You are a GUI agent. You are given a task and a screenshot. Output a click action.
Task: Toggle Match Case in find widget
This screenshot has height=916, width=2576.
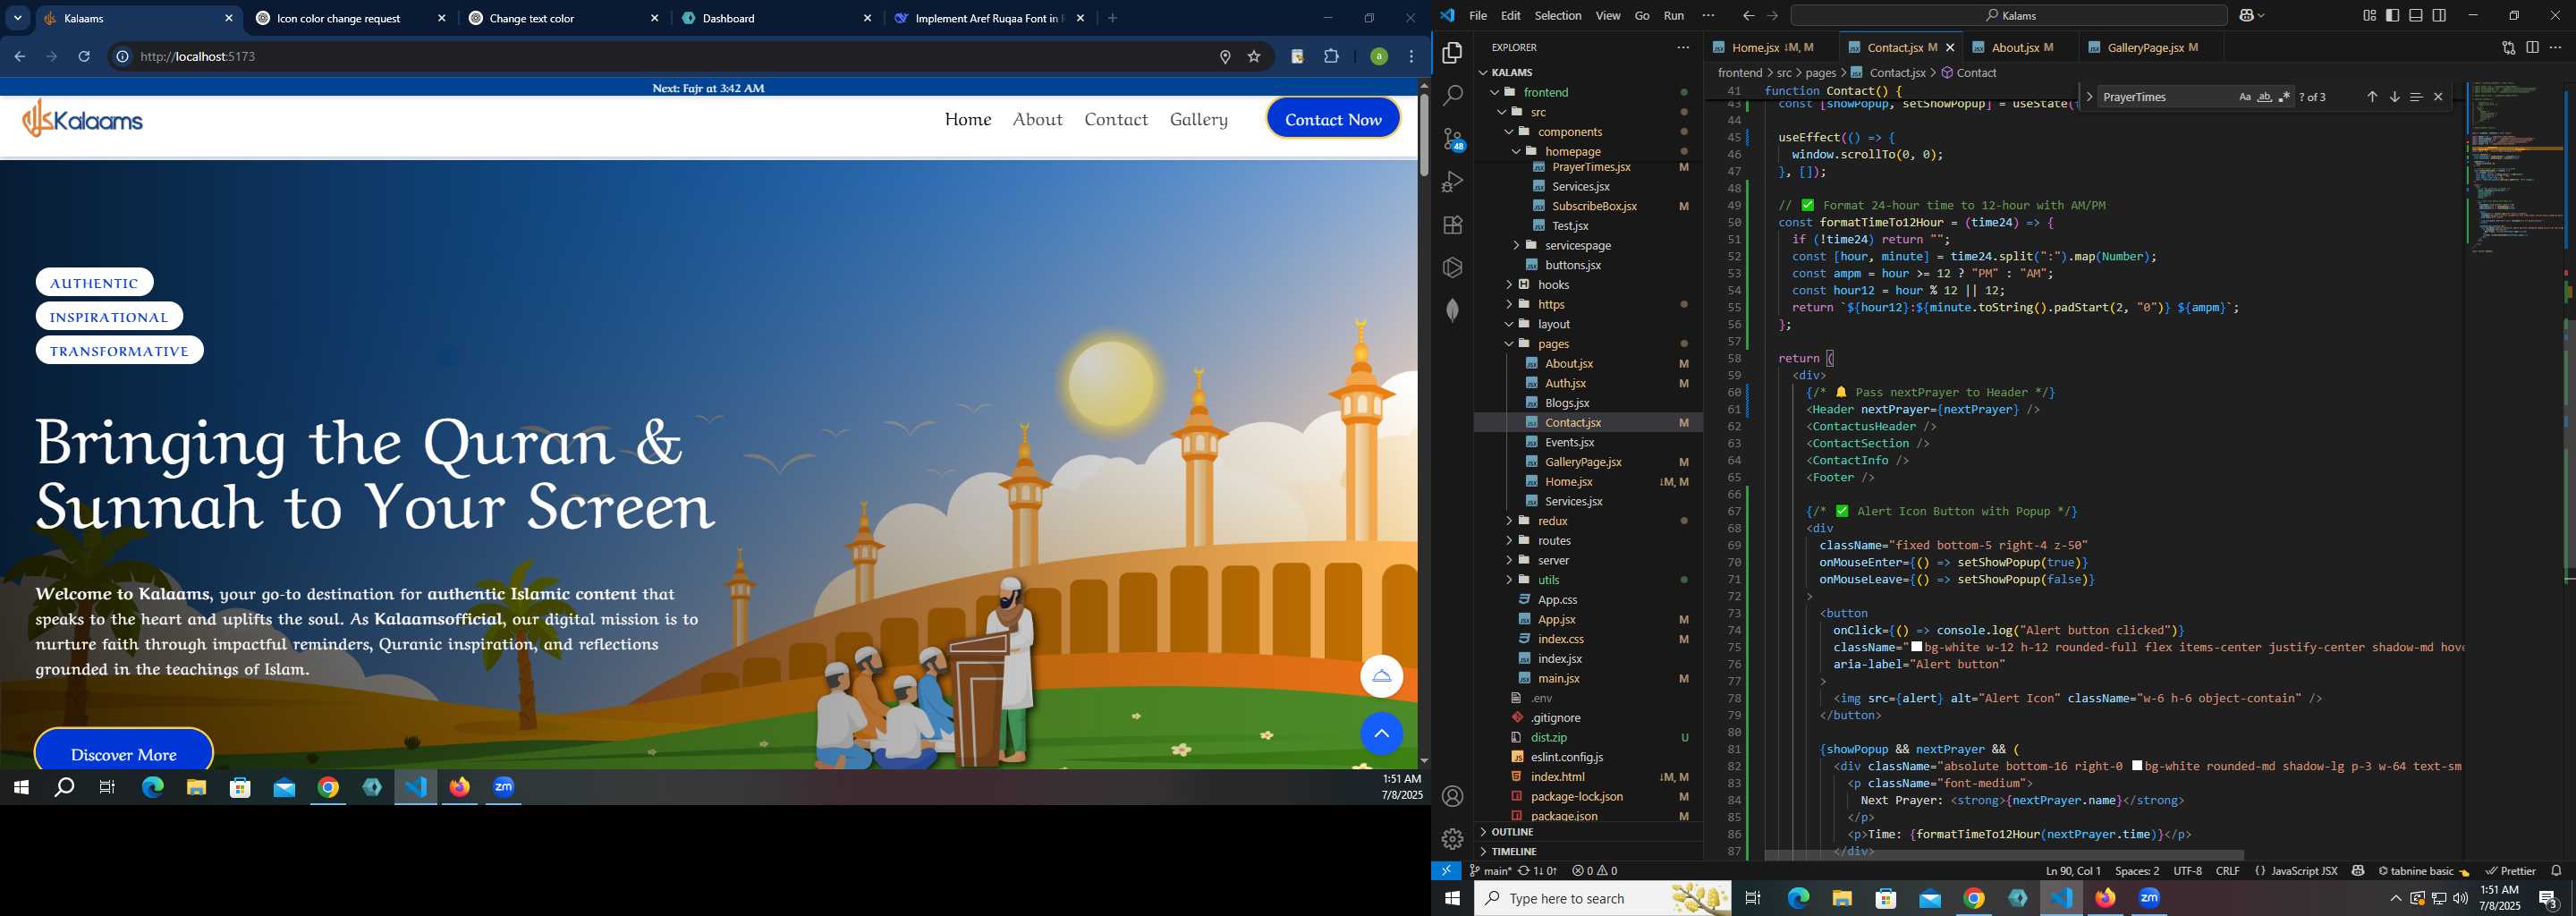pyautogui.click(x=2244, y=97)
